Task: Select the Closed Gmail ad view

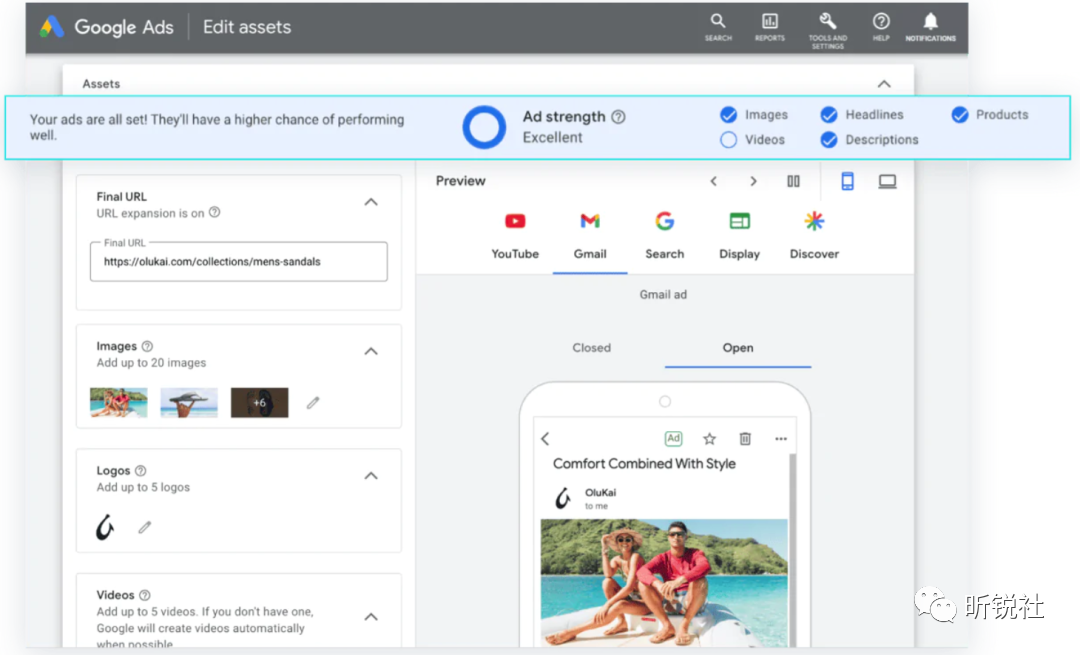Action: pos(592,348)
